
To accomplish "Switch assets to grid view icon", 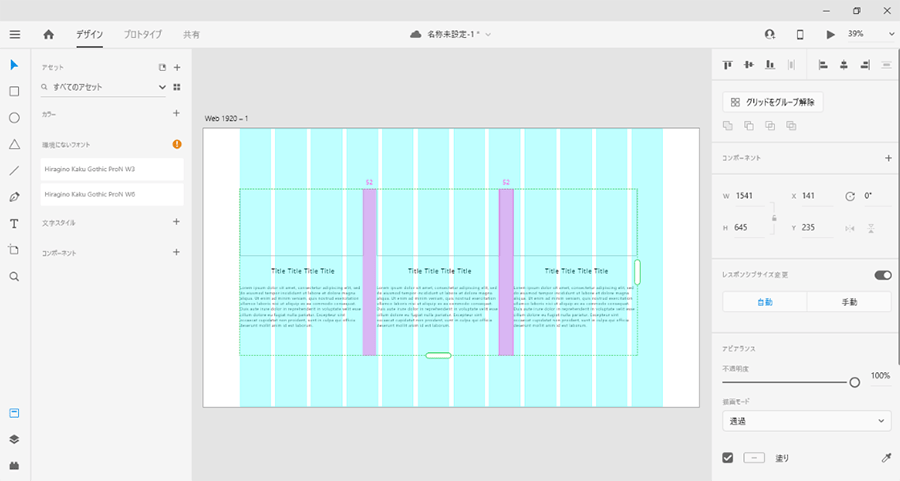I will point(177,87).
